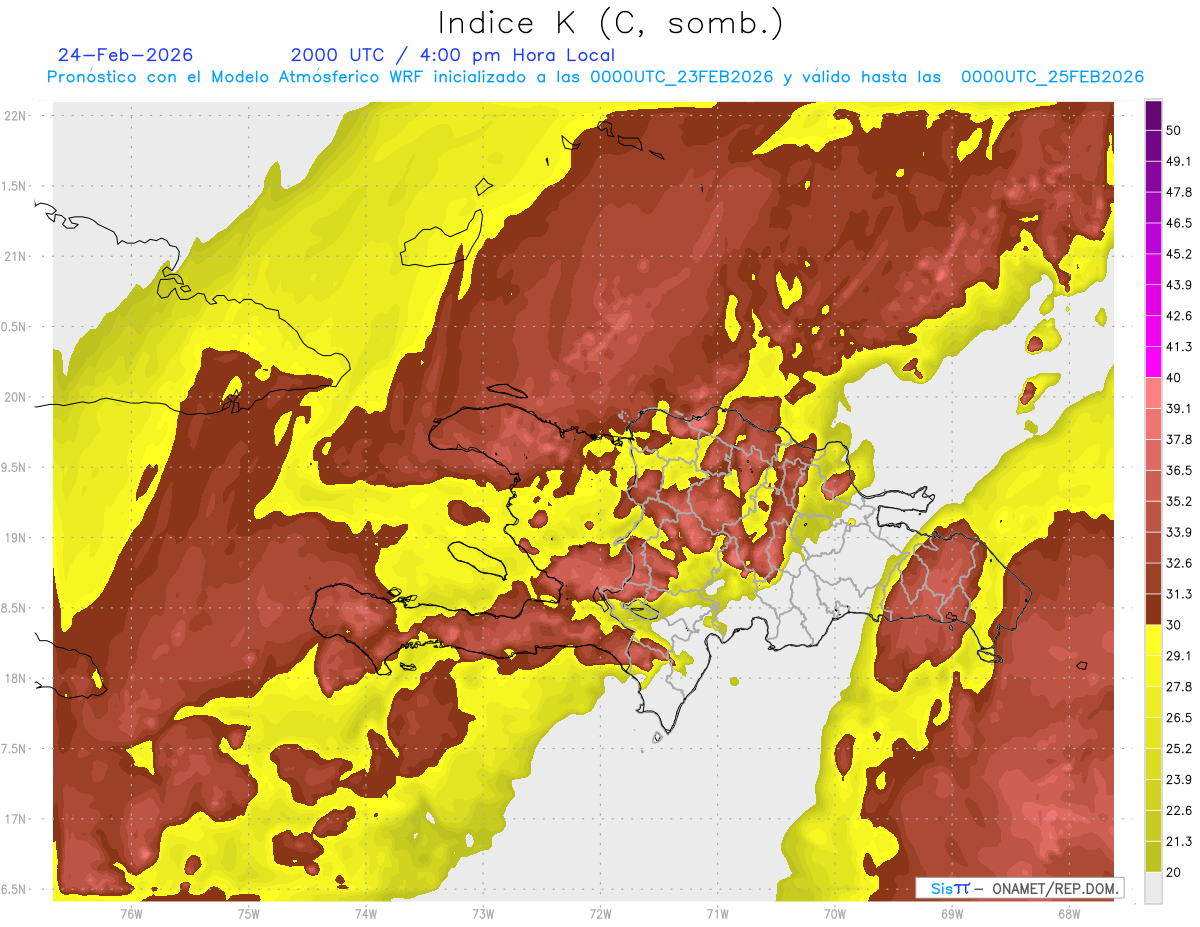This screenshot has width=1200, height=927.
Task: Click the "46.5" color bar value
Action: click(1178, 223)
